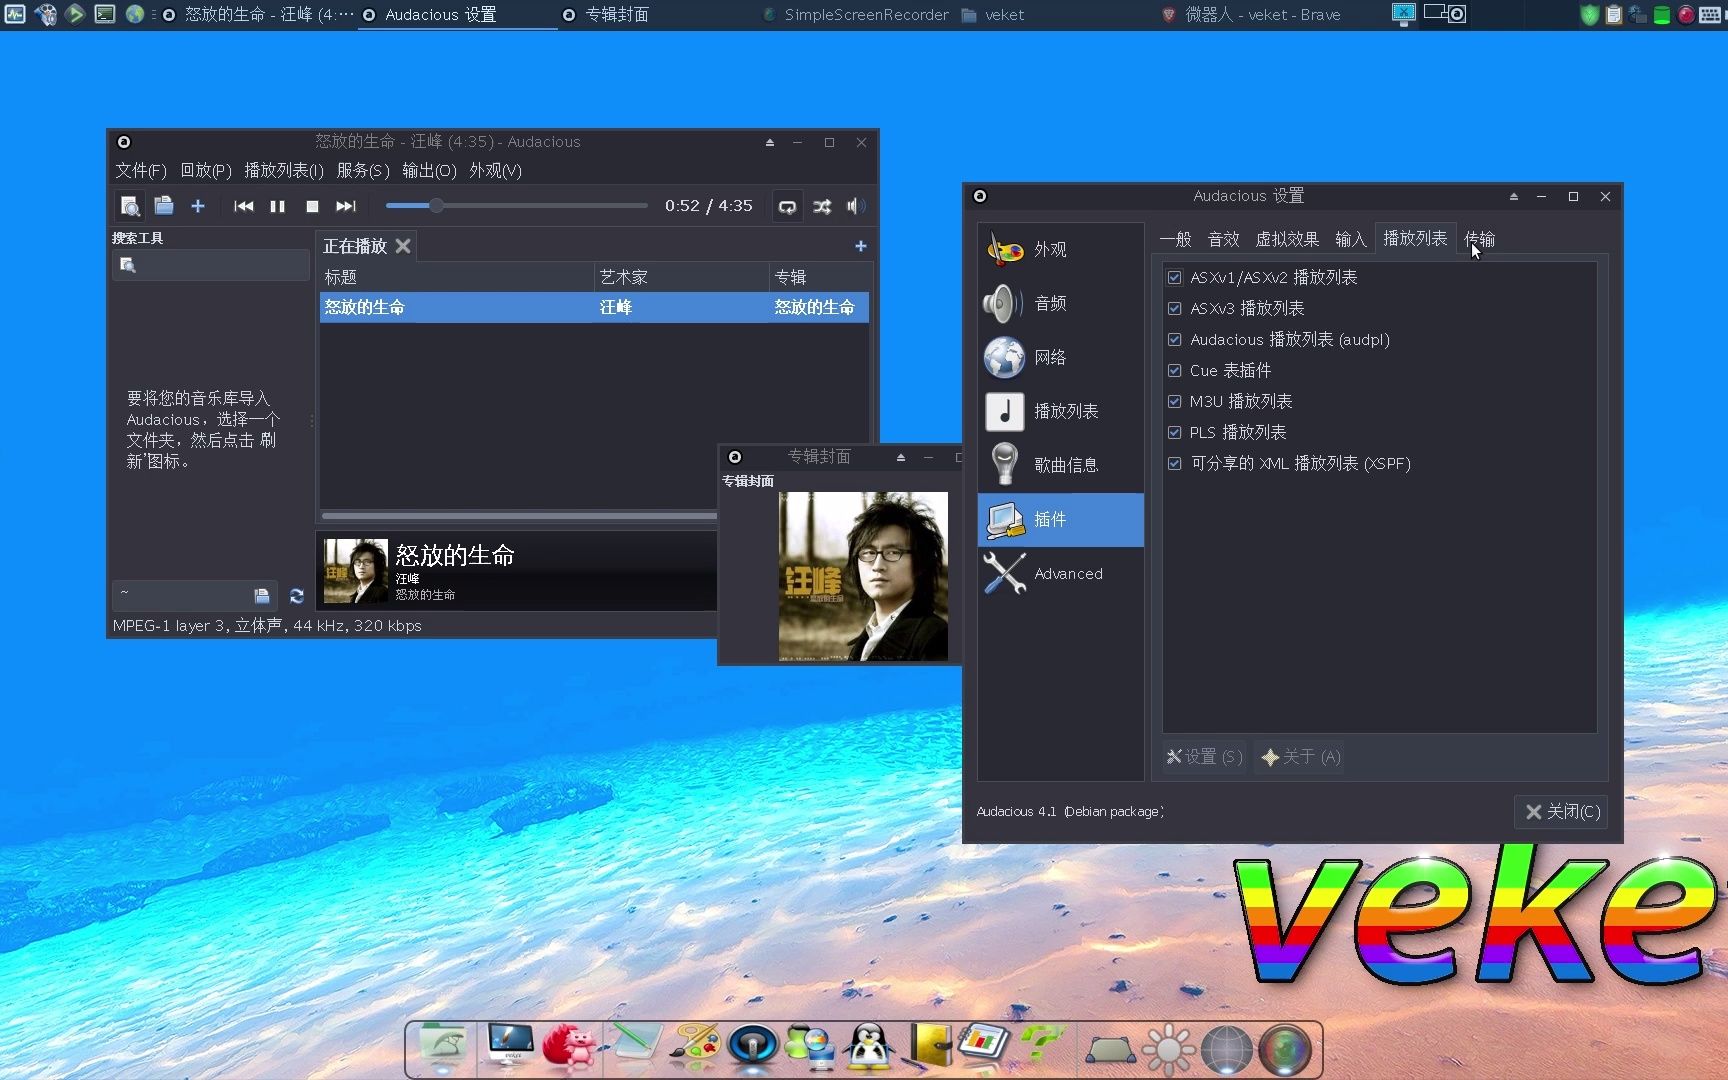The width and height of the screenshot is (1728, 1080).
Task: Select 外观 category in settings sidebar
Action: click(x=1060, y=249)
